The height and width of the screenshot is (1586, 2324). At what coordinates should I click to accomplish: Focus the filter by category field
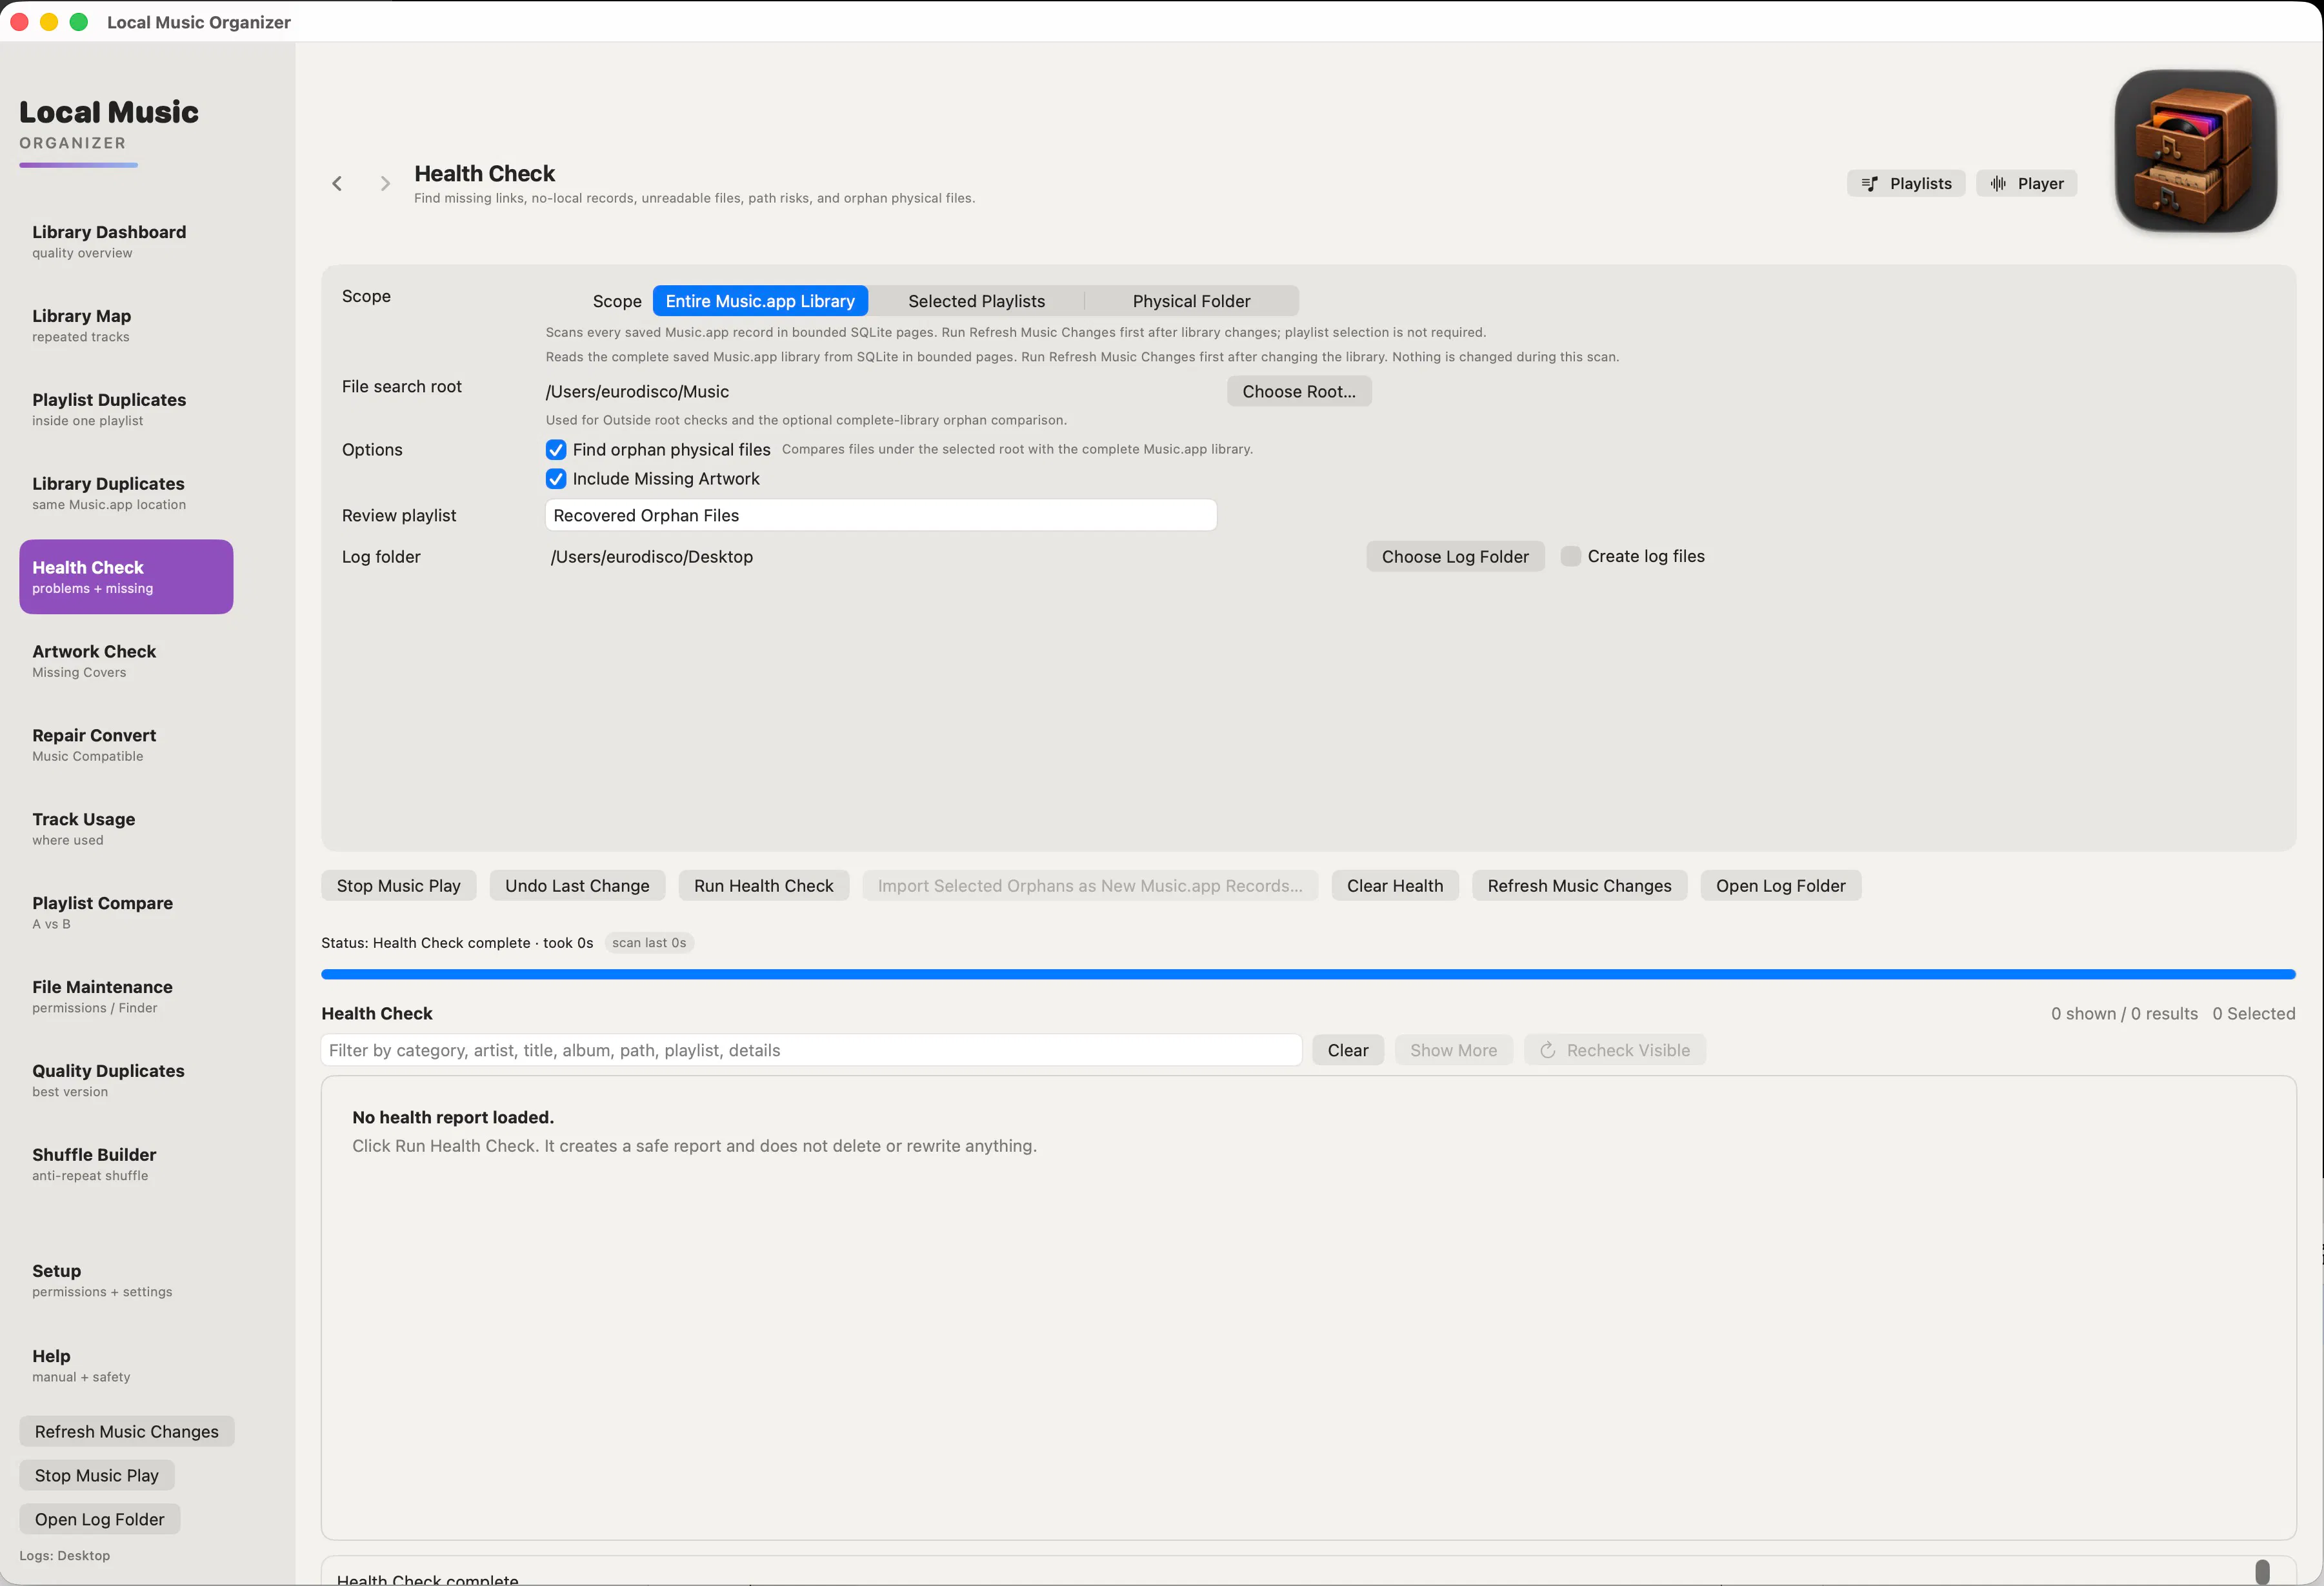811,1050
